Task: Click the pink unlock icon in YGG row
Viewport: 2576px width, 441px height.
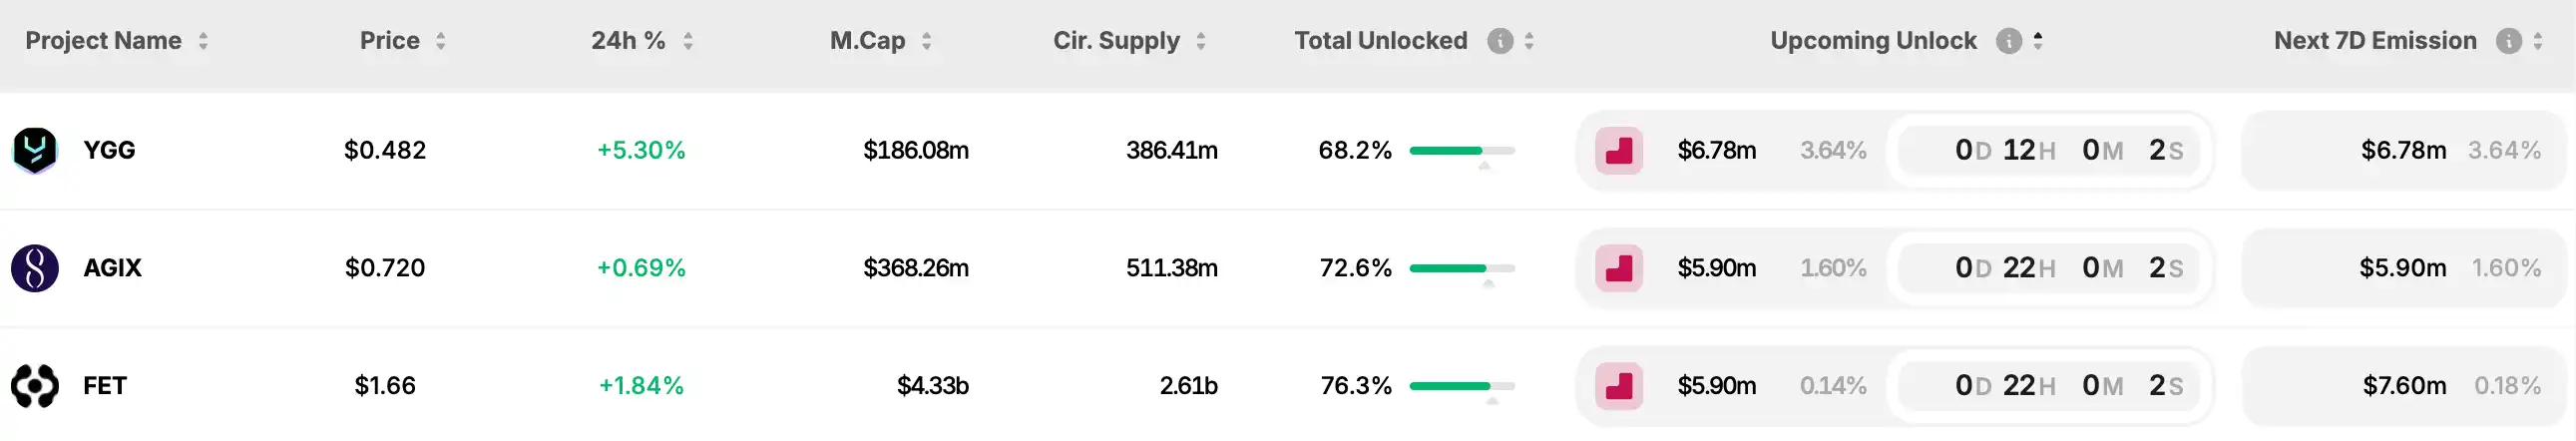Action: tap(1618, 151)
